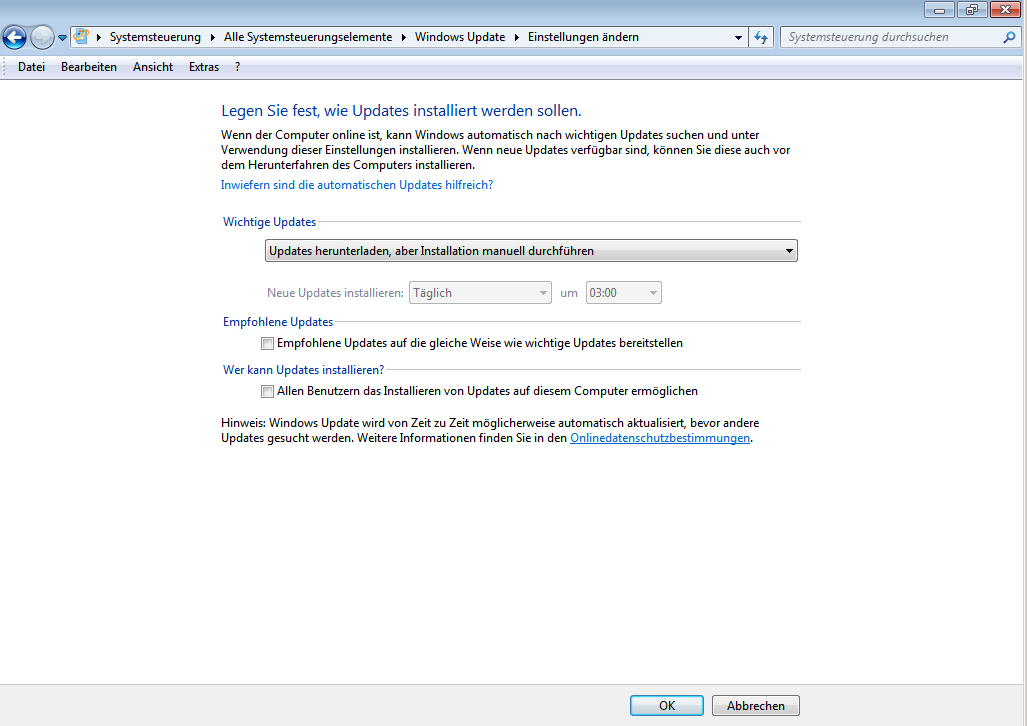Check Allen Benutzern das Installieren von Updates ermöglichen

coord(267,391)
